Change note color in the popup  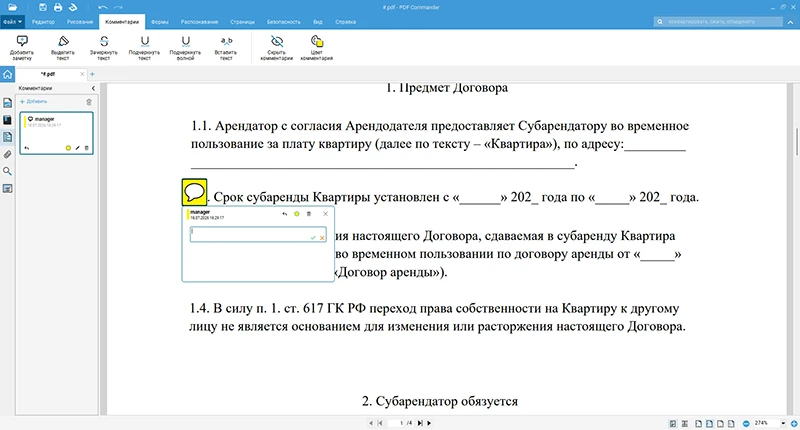296,214
